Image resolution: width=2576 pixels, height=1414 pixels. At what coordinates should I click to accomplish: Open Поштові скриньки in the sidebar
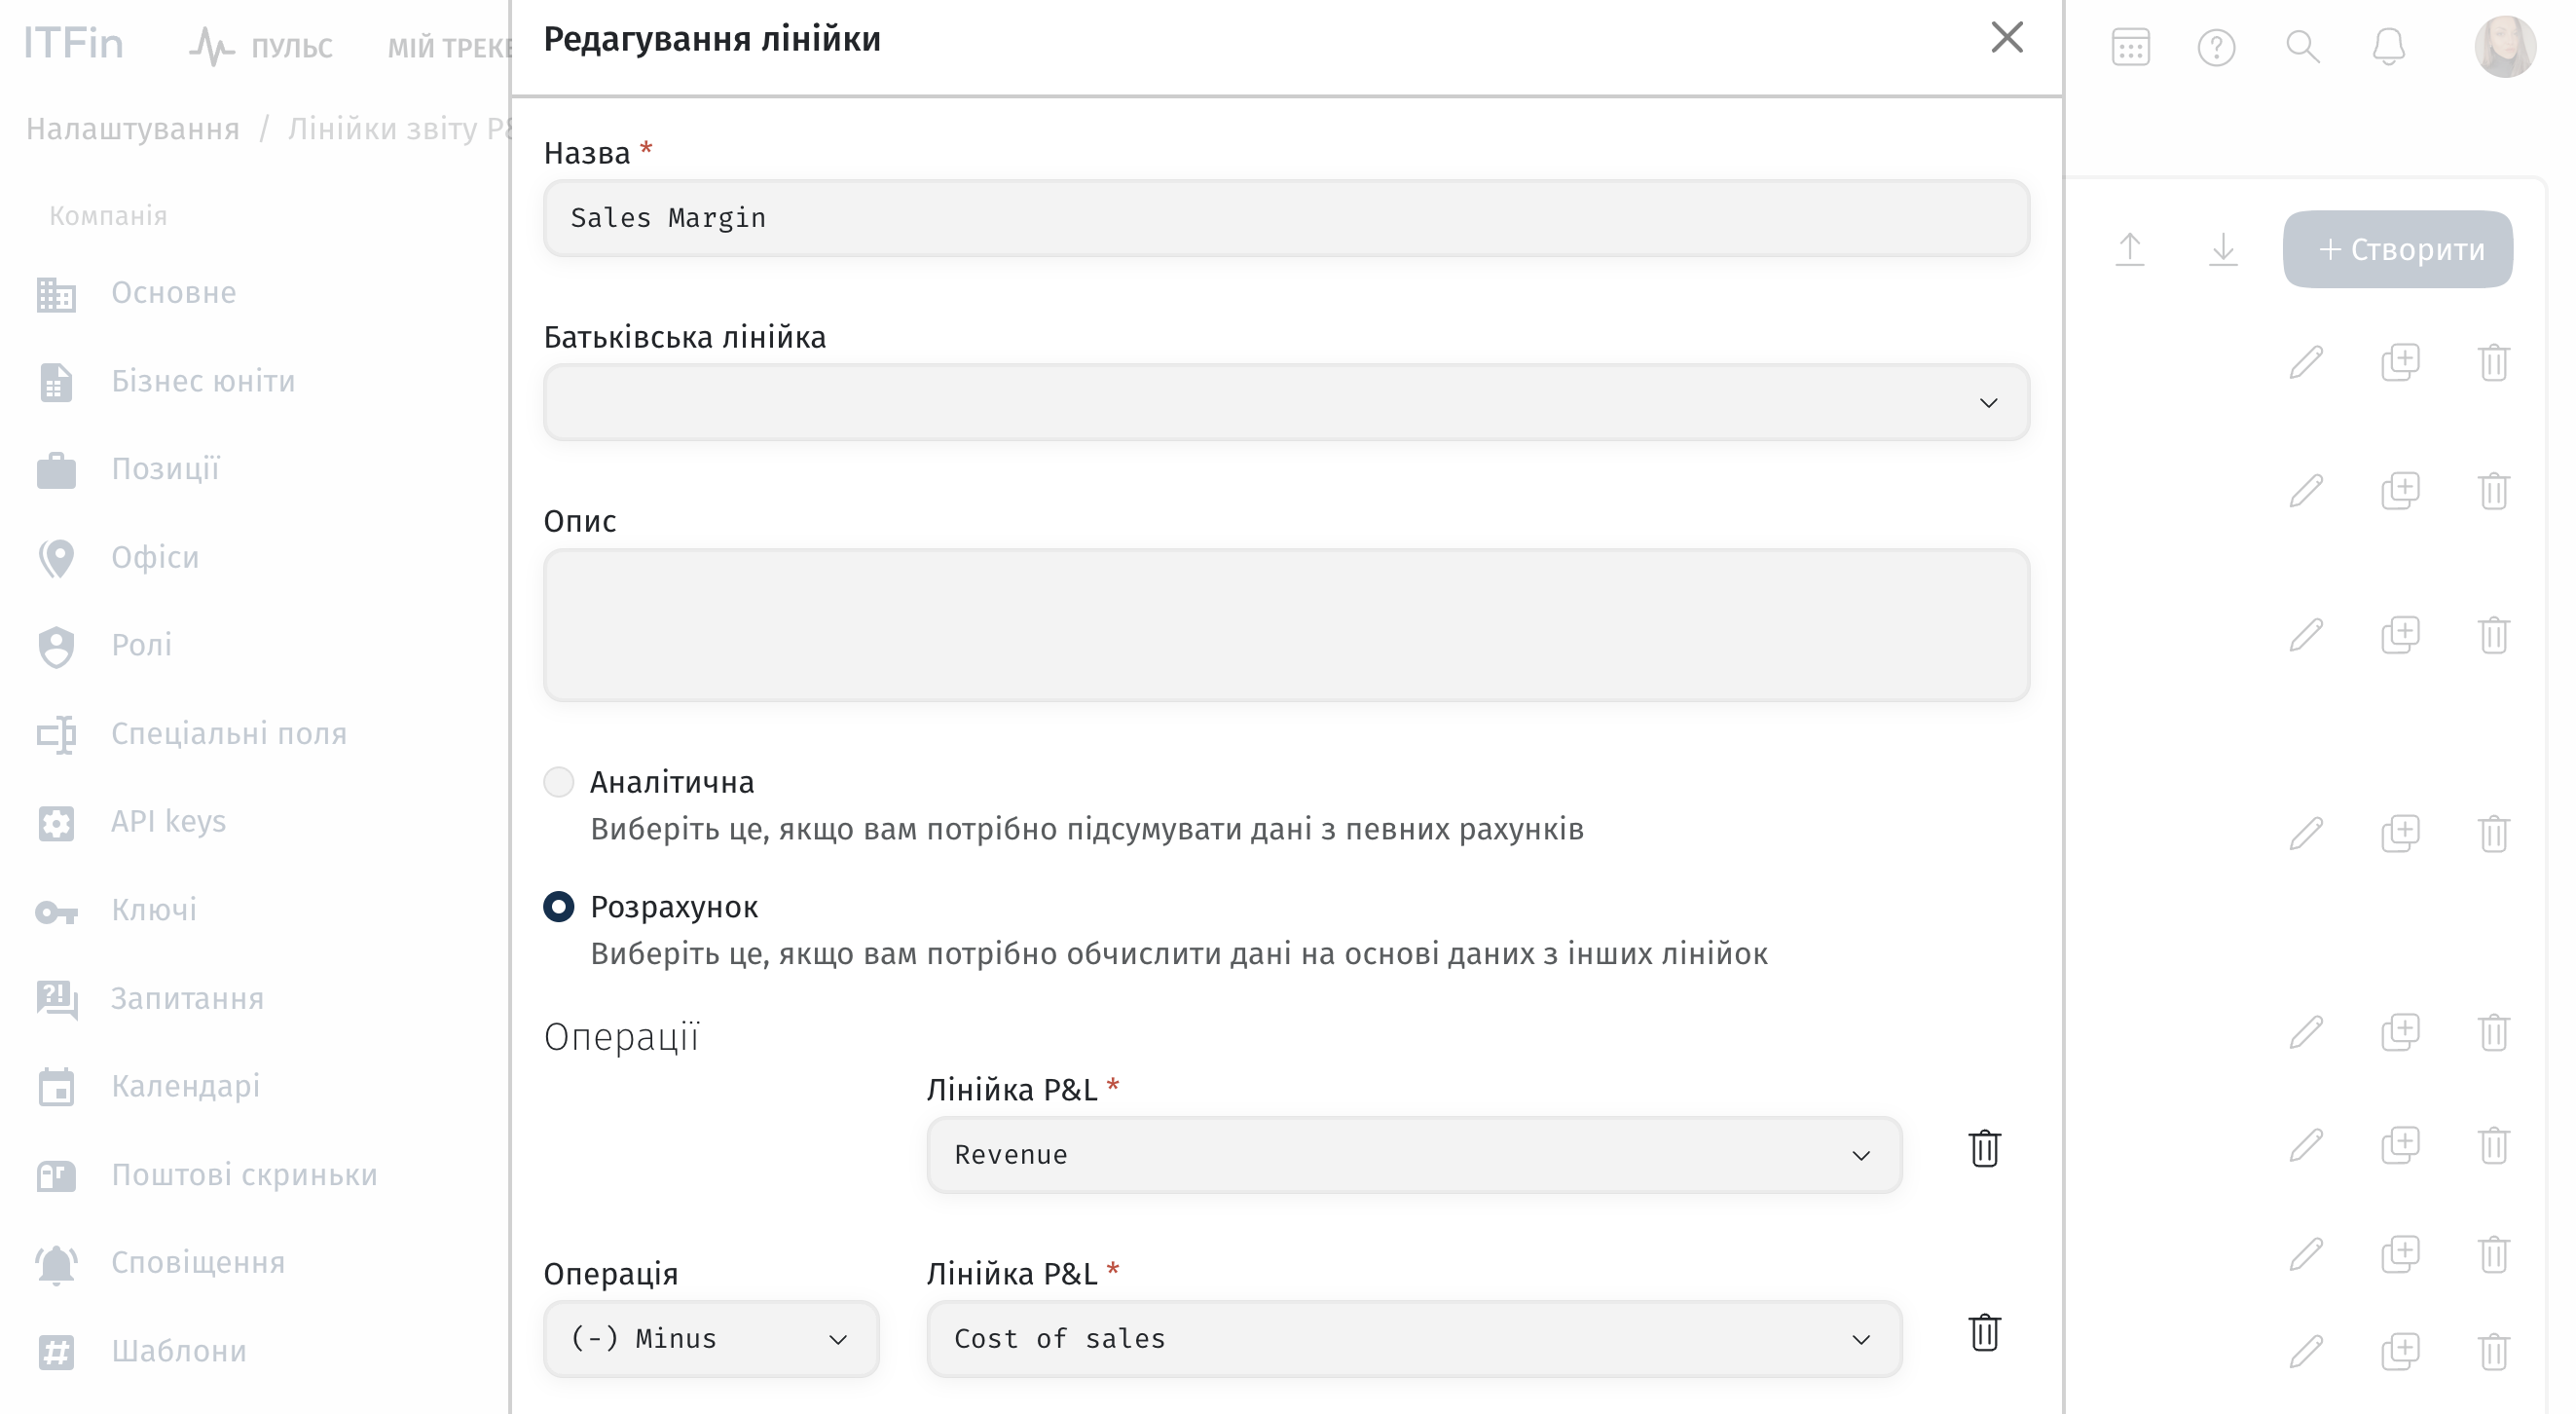click(x=244, y=1175)
